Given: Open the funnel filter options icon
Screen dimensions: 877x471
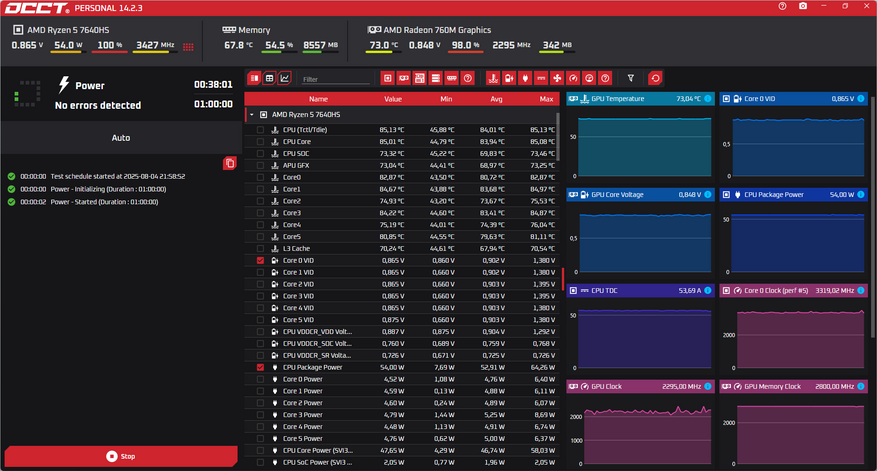Looking at the screenshot, I should (x=630, y=78).
